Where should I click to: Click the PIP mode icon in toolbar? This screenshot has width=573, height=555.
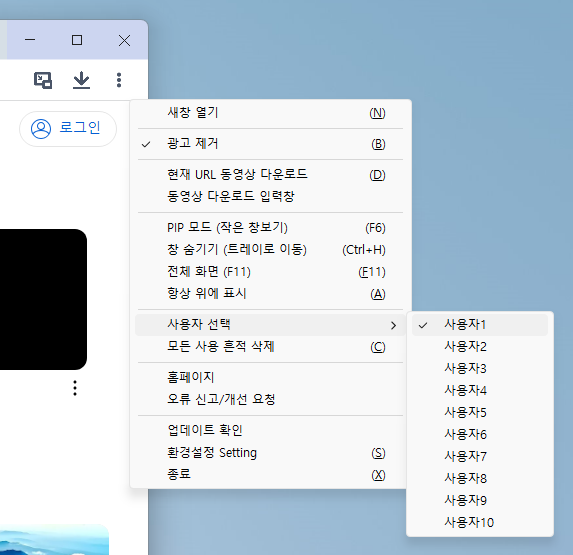click(x=43, y=80)
